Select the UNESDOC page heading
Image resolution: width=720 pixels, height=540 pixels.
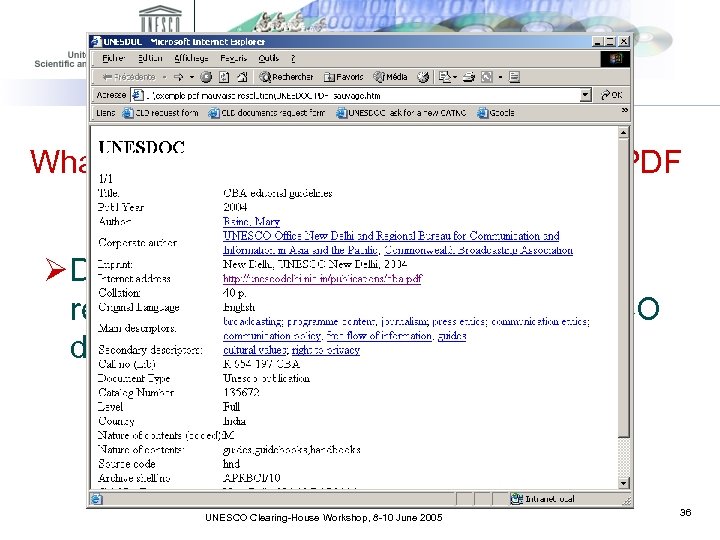click(141, 147)
